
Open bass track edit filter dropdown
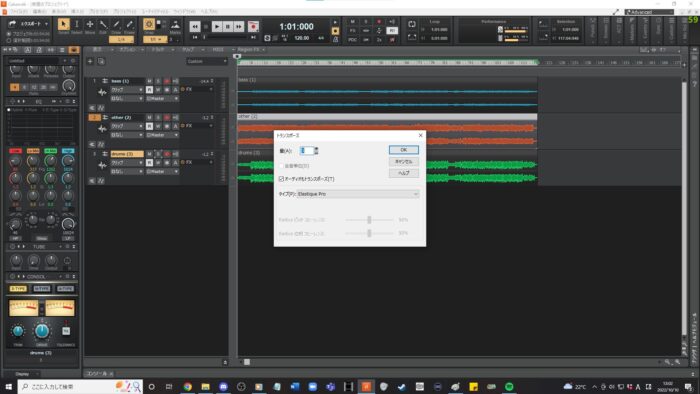click(127, 90)
